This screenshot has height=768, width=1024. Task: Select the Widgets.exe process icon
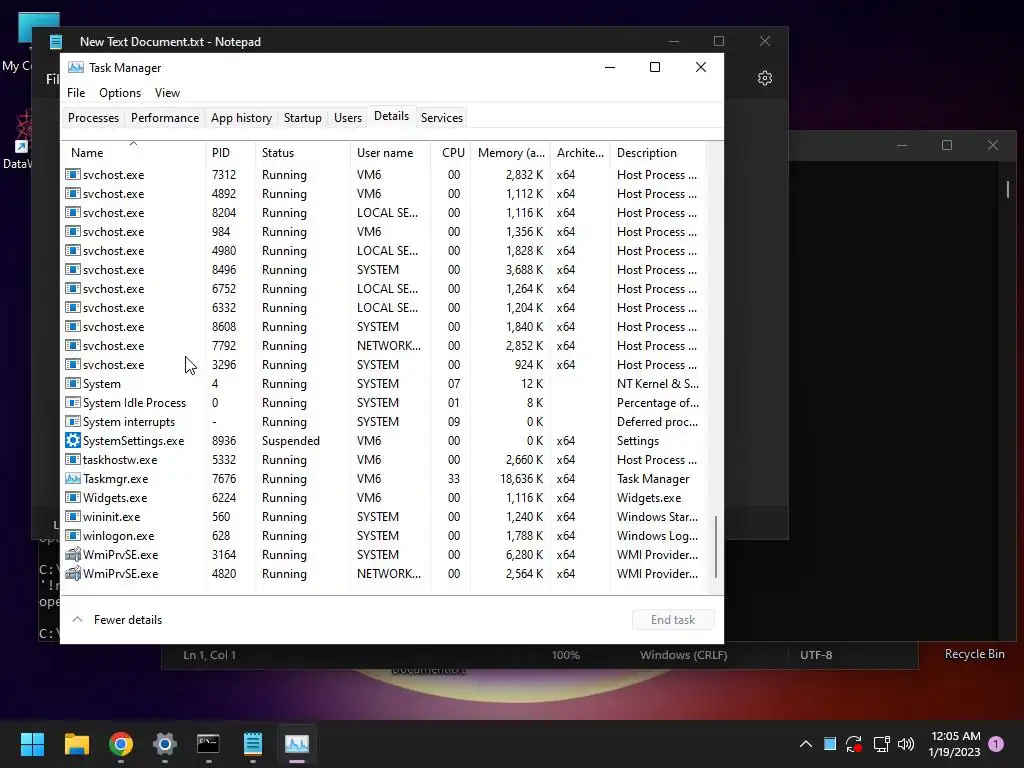73,498
